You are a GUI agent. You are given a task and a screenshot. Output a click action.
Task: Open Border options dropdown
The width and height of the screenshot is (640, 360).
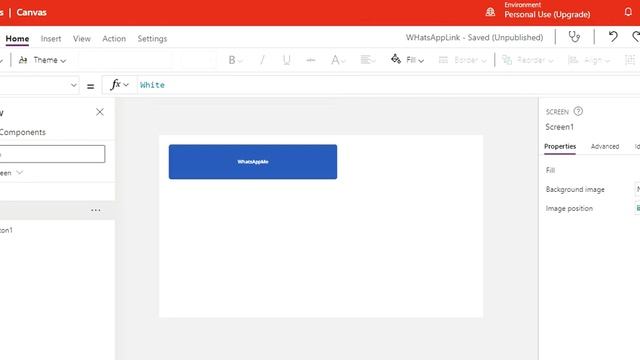coord(462,60)
